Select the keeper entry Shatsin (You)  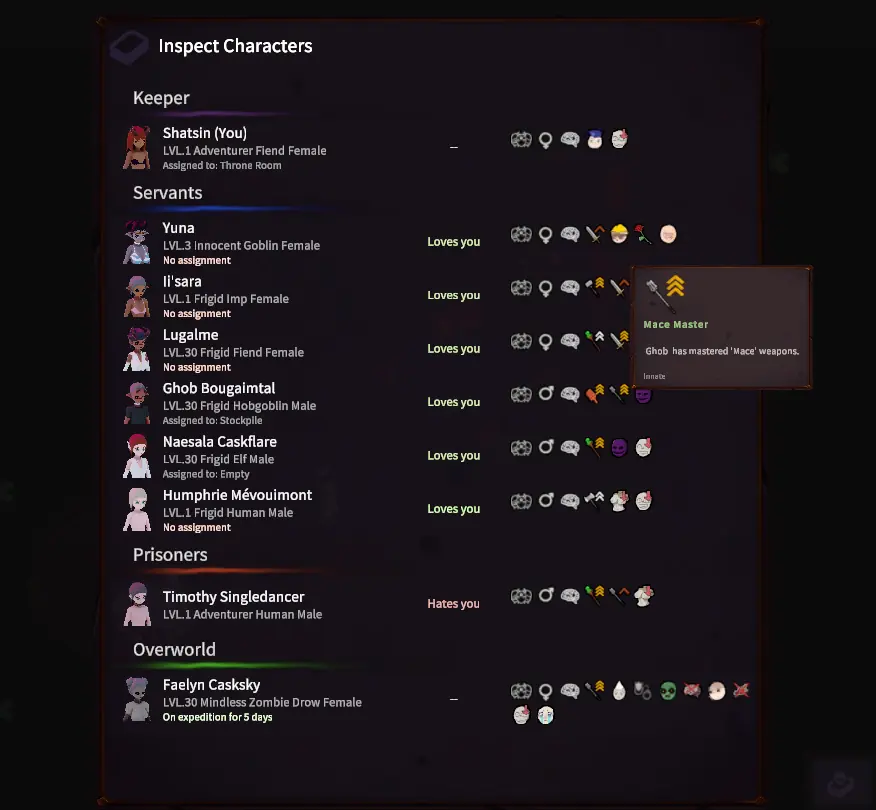coord(204,133)
